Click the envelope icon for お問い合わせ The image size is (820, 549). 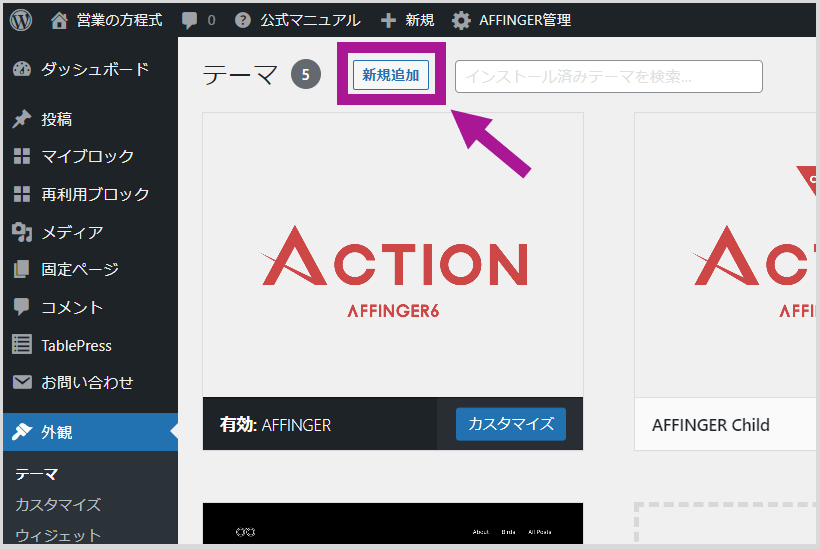coord(22,382)
